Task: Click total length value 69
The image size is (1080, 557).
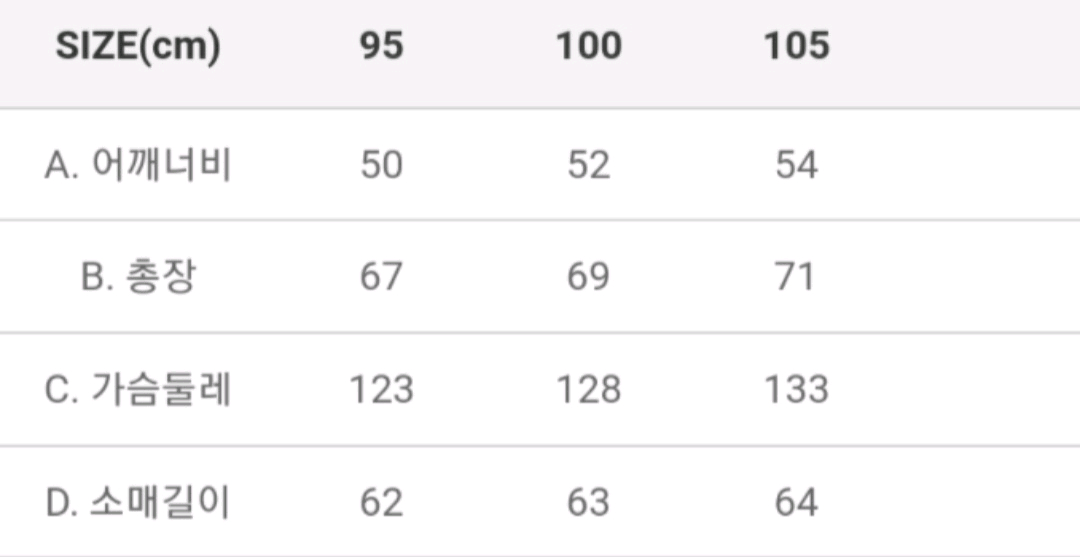Action: coord(588,277)
